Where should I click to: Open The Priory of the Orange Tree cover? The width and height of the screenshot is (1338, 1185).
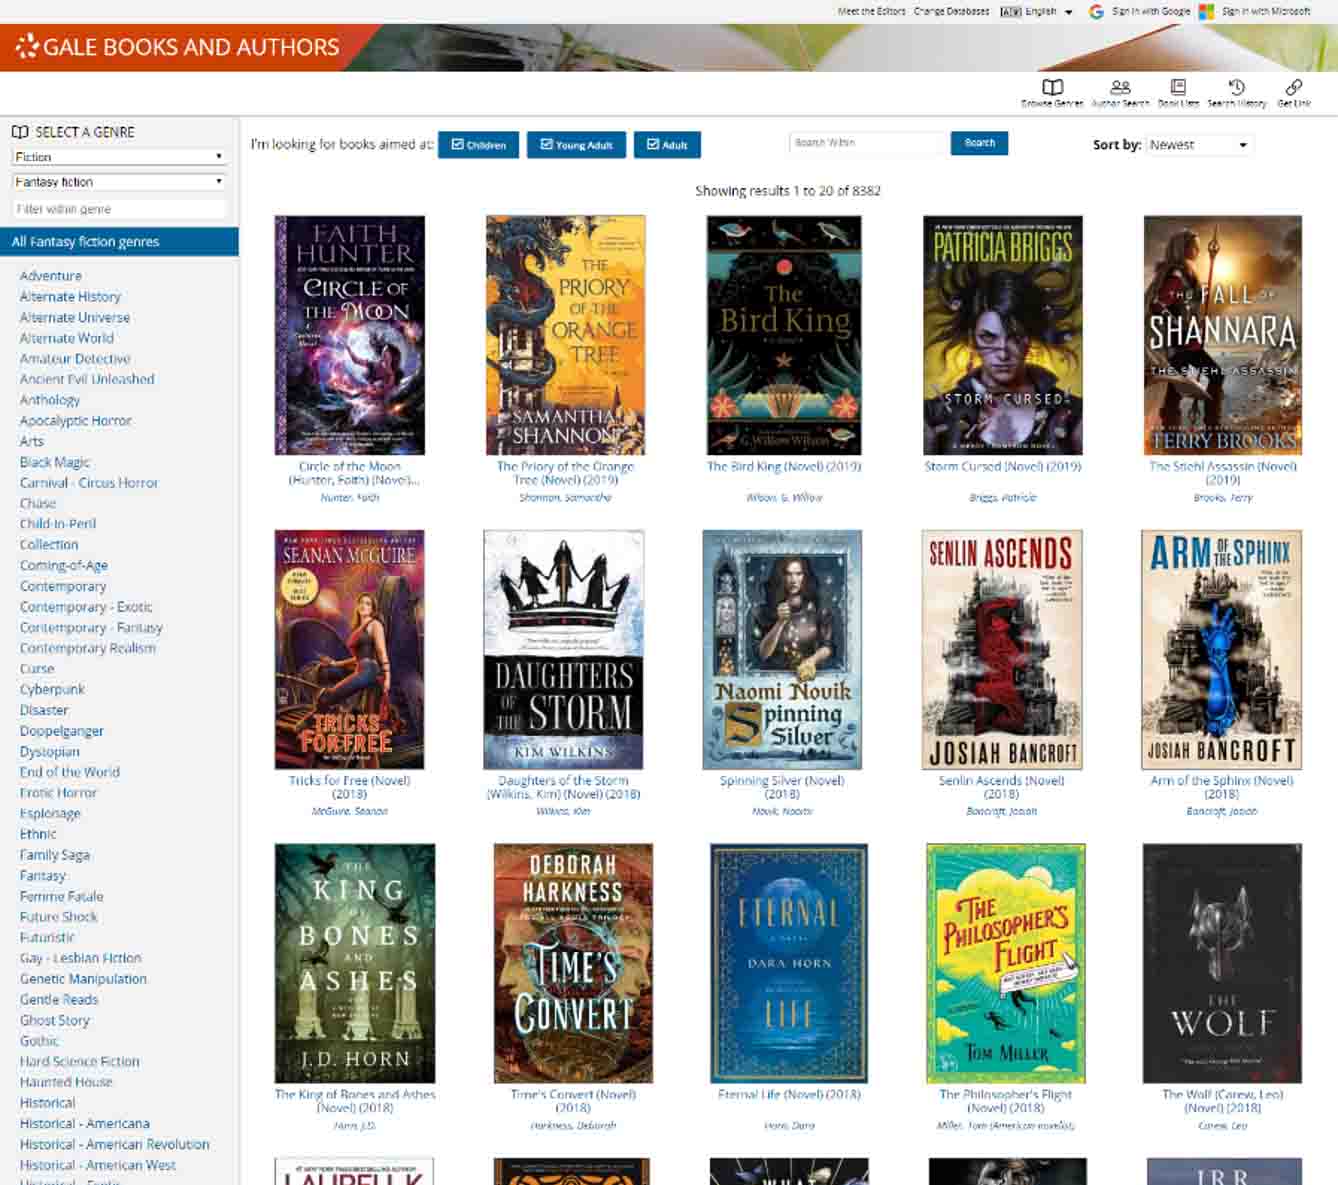[x=565, y=335]
